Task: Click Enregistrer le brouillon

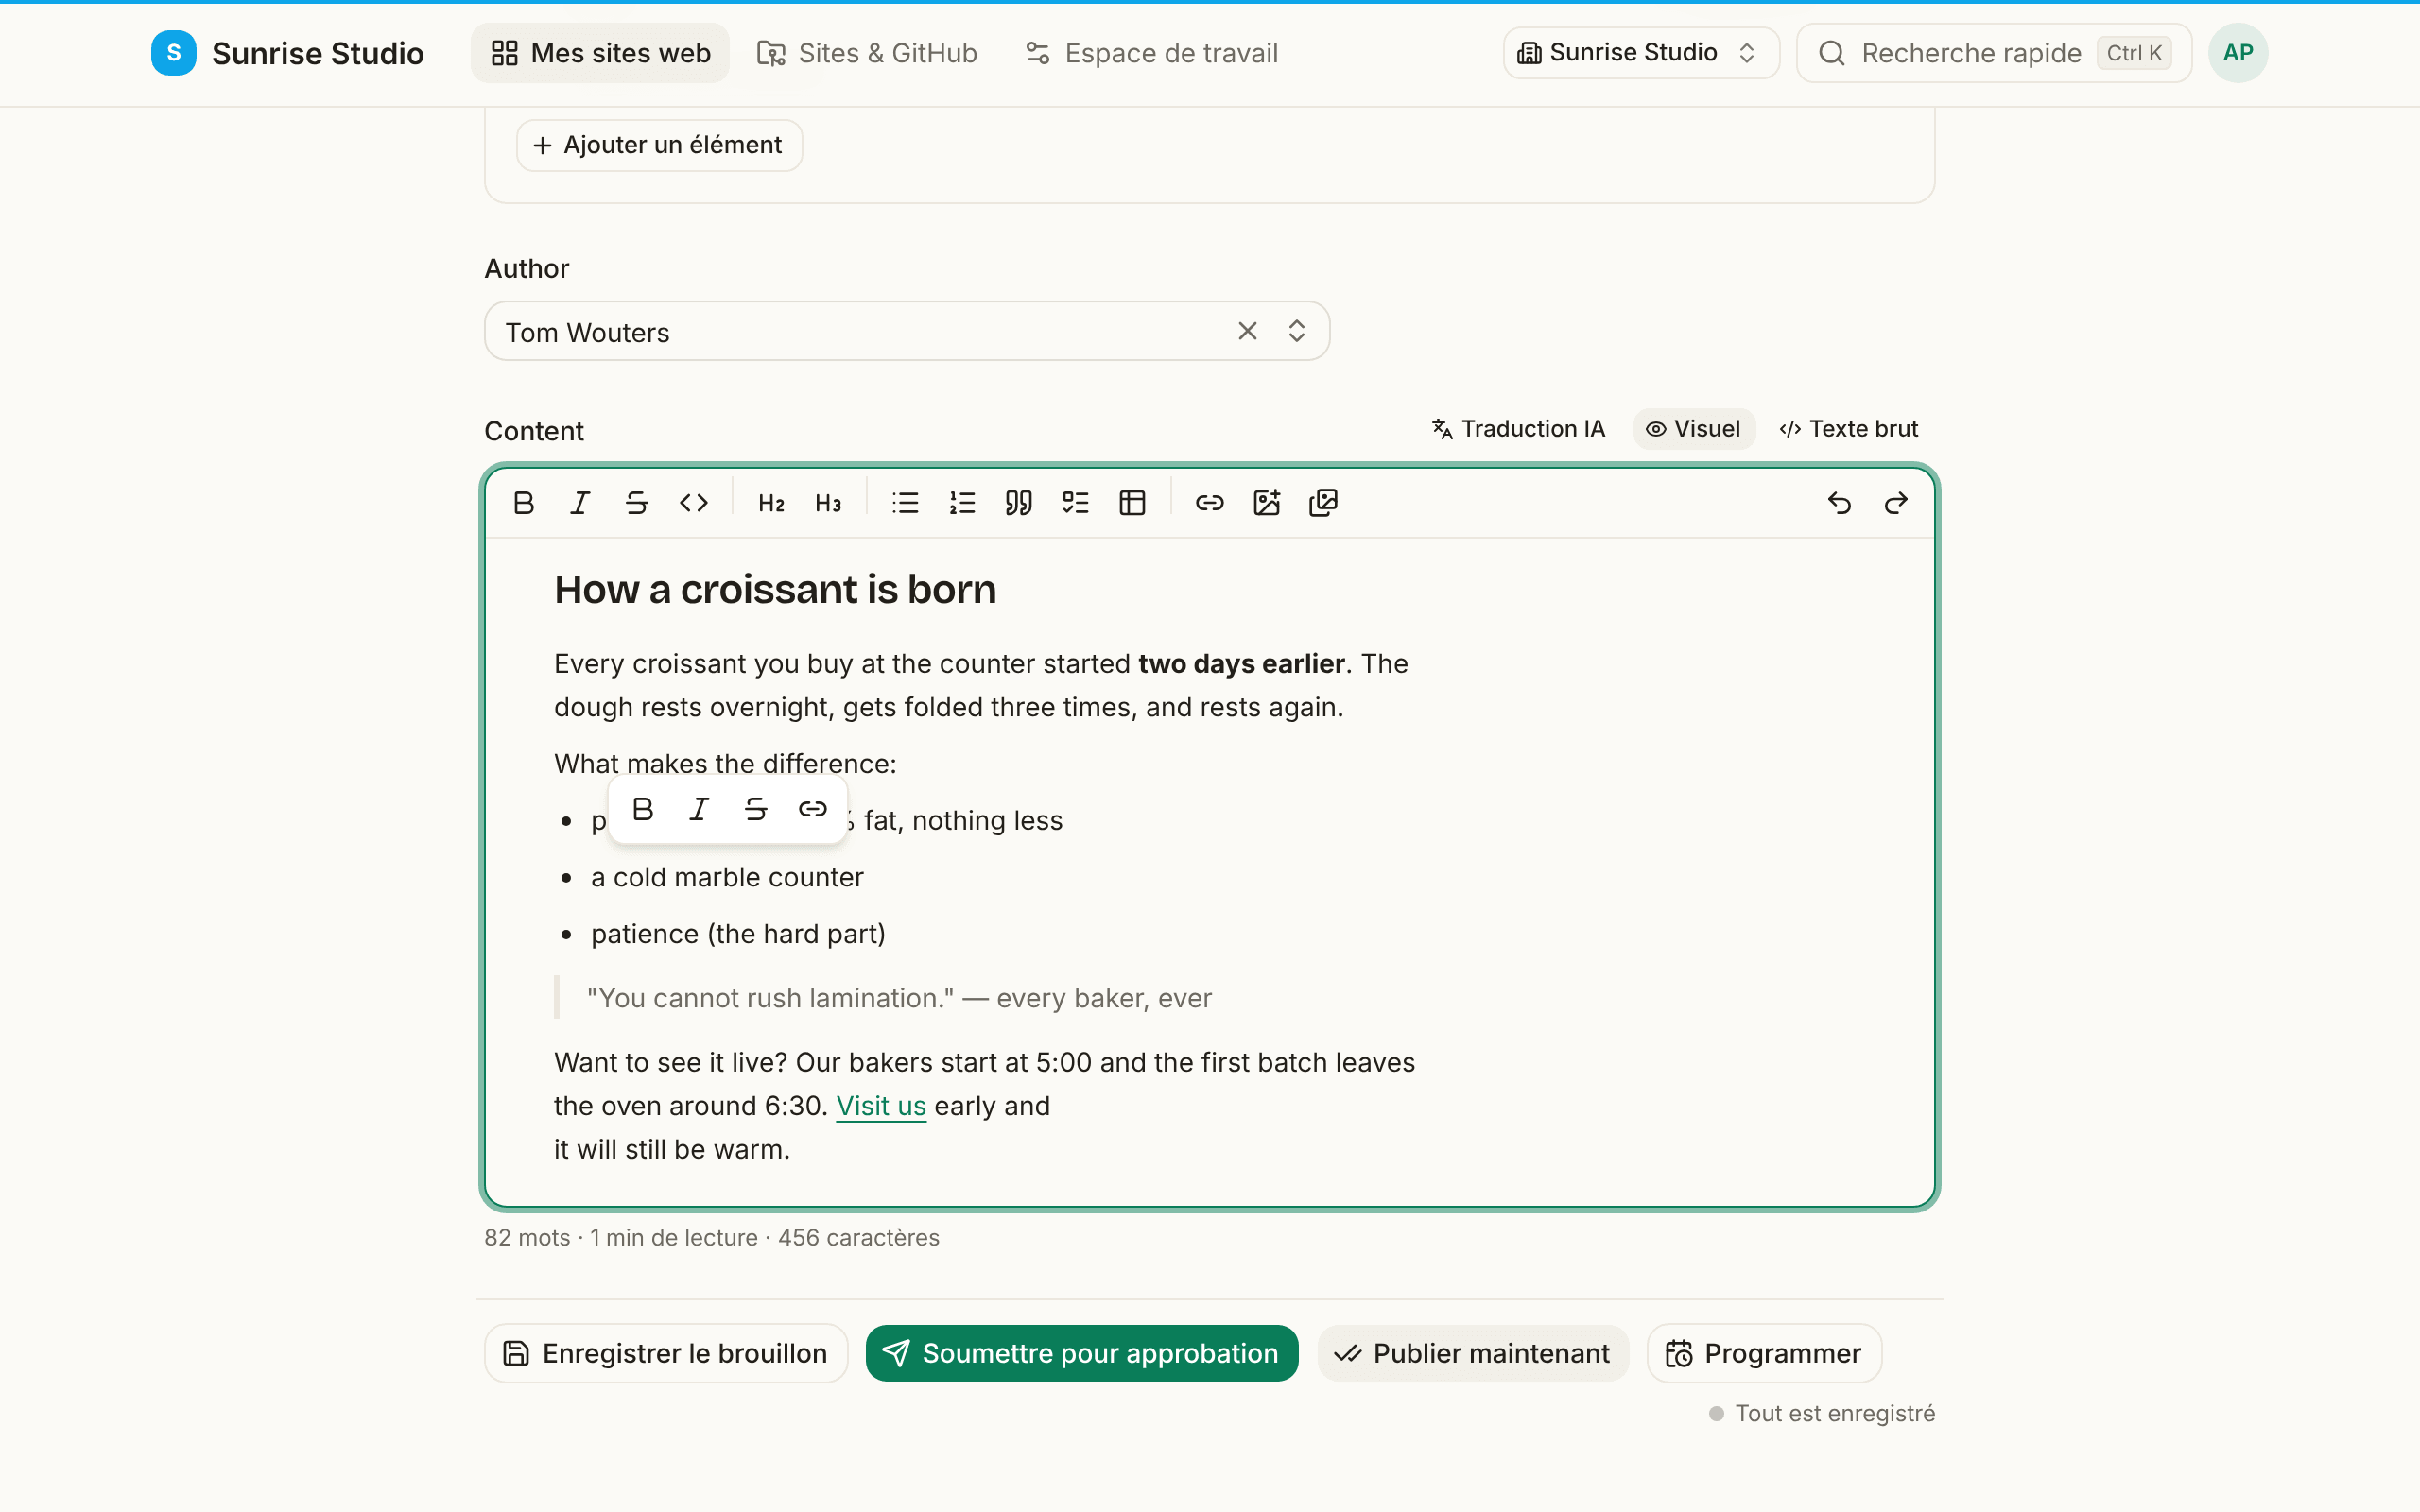Action: click(666, 1353)
